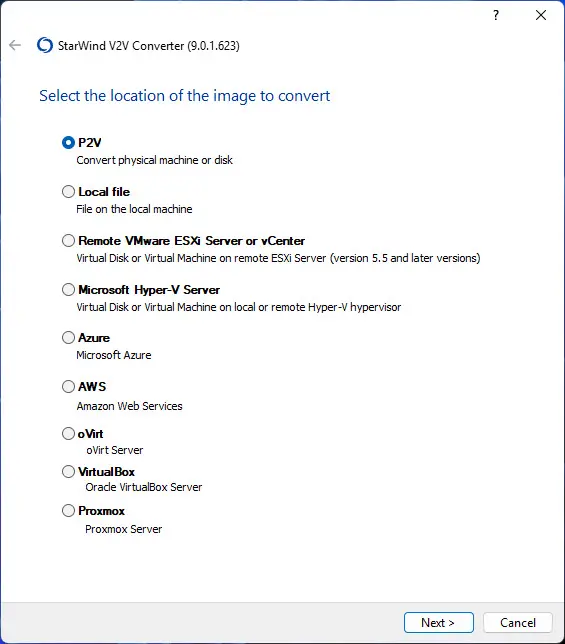Click the Next > button
The width and height of the screenshot is (565, 644).
point(439,623)
